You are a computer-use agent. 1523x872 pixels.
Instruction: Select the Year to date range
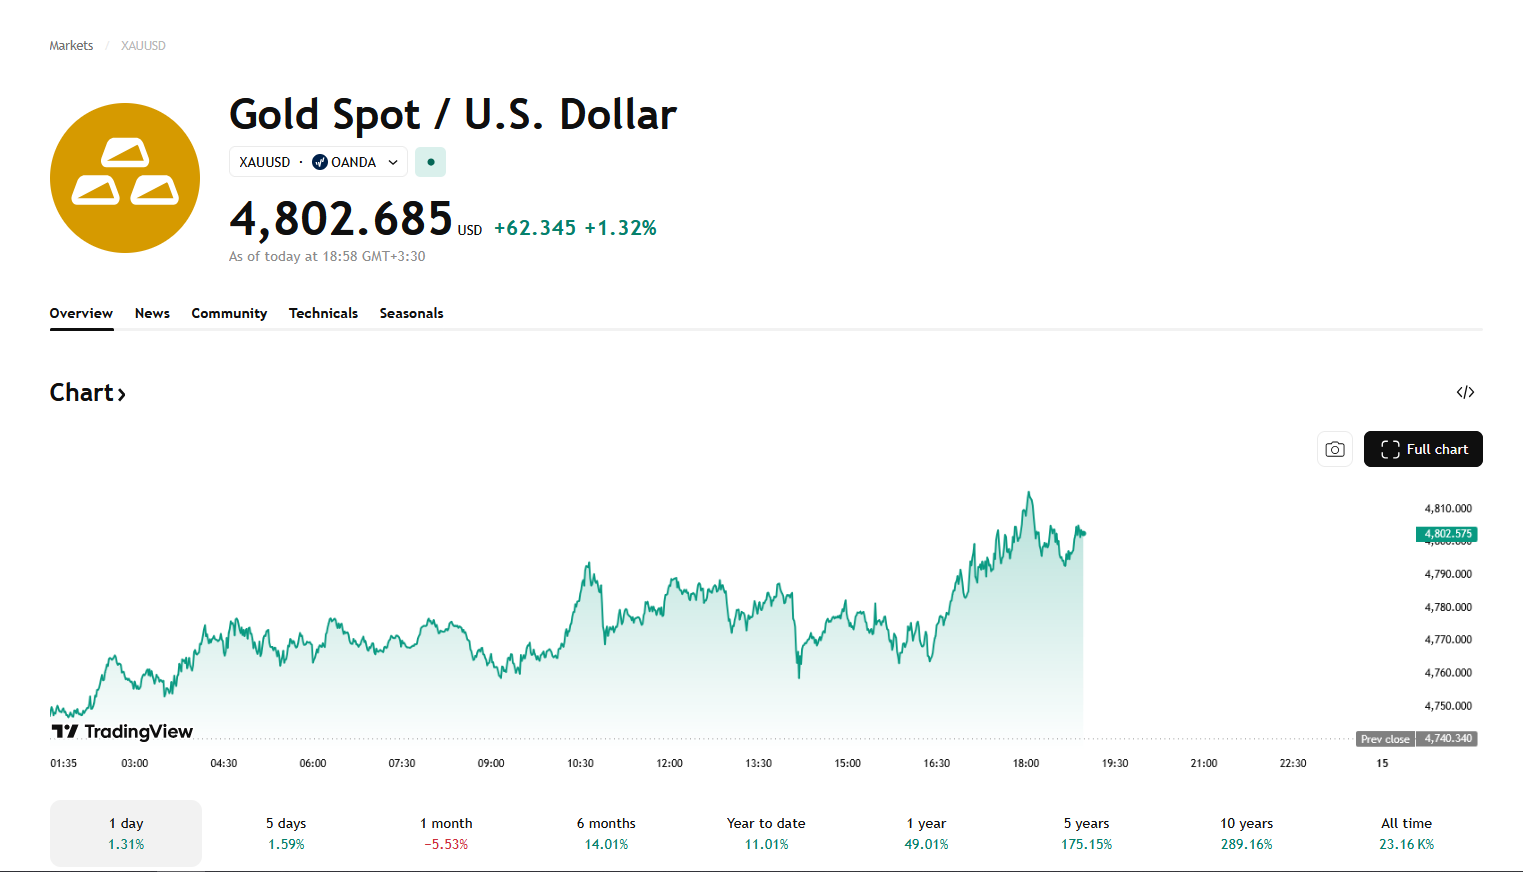pos(766,833)
